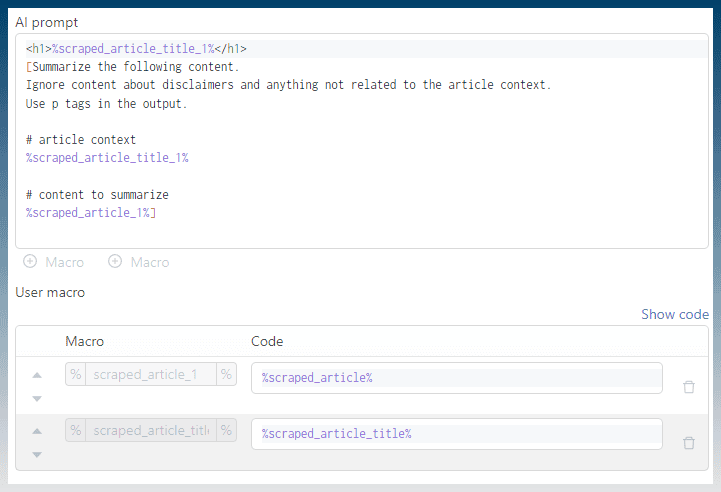Viewport: 721px width, 492px height.
Task: Click the empty area at bottom of AI prompt editor
Action: (x=362, y=234)
